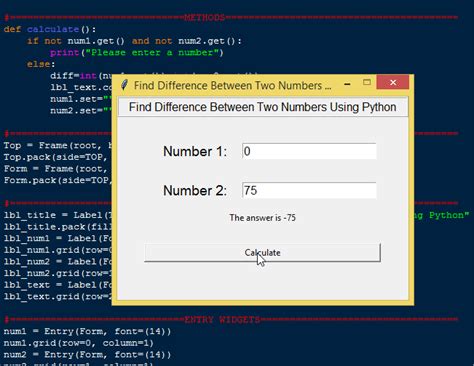Click the 'lbl_num2.grid(row=' code line

[x=58, y=273]
